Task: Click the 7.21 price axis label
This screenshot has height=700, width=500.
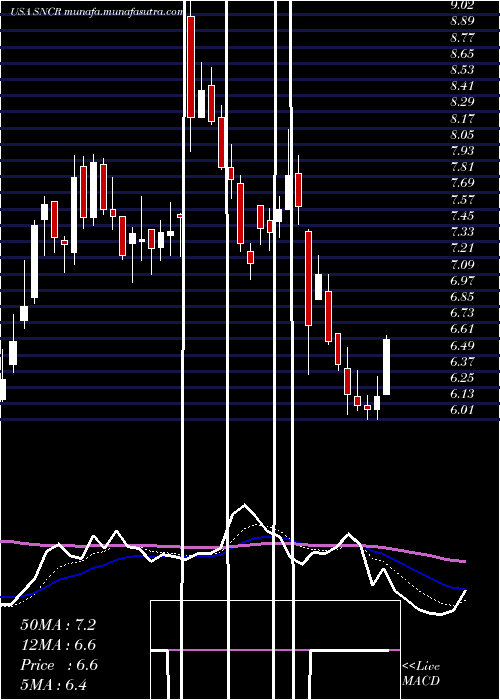Action: (x=462, y=248)
